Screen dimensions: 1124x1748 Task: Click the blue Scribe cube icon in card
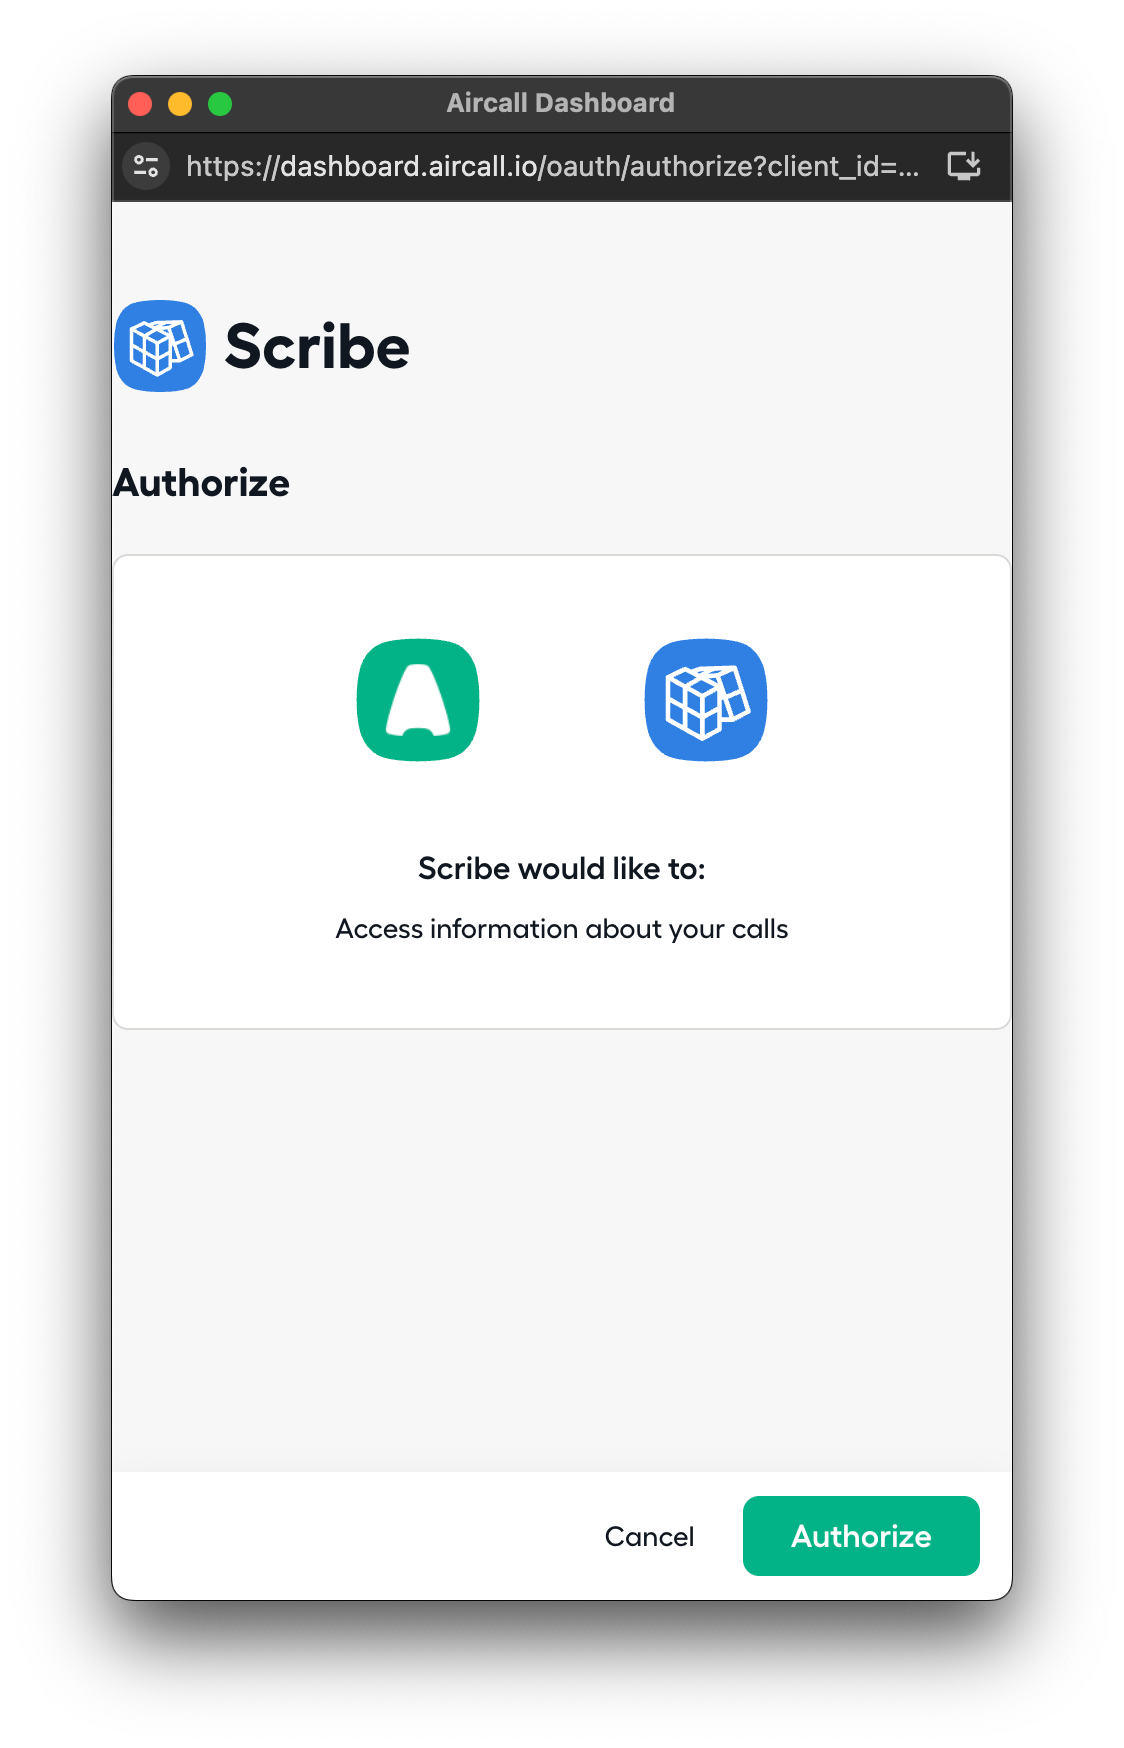click(x=706, y=700)
